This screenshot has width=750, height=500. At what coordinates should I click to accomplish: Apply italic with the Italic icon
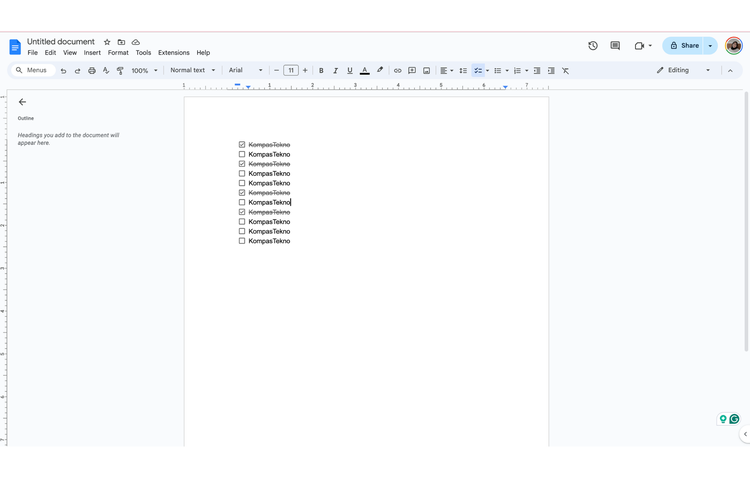(x=335, y=71)
